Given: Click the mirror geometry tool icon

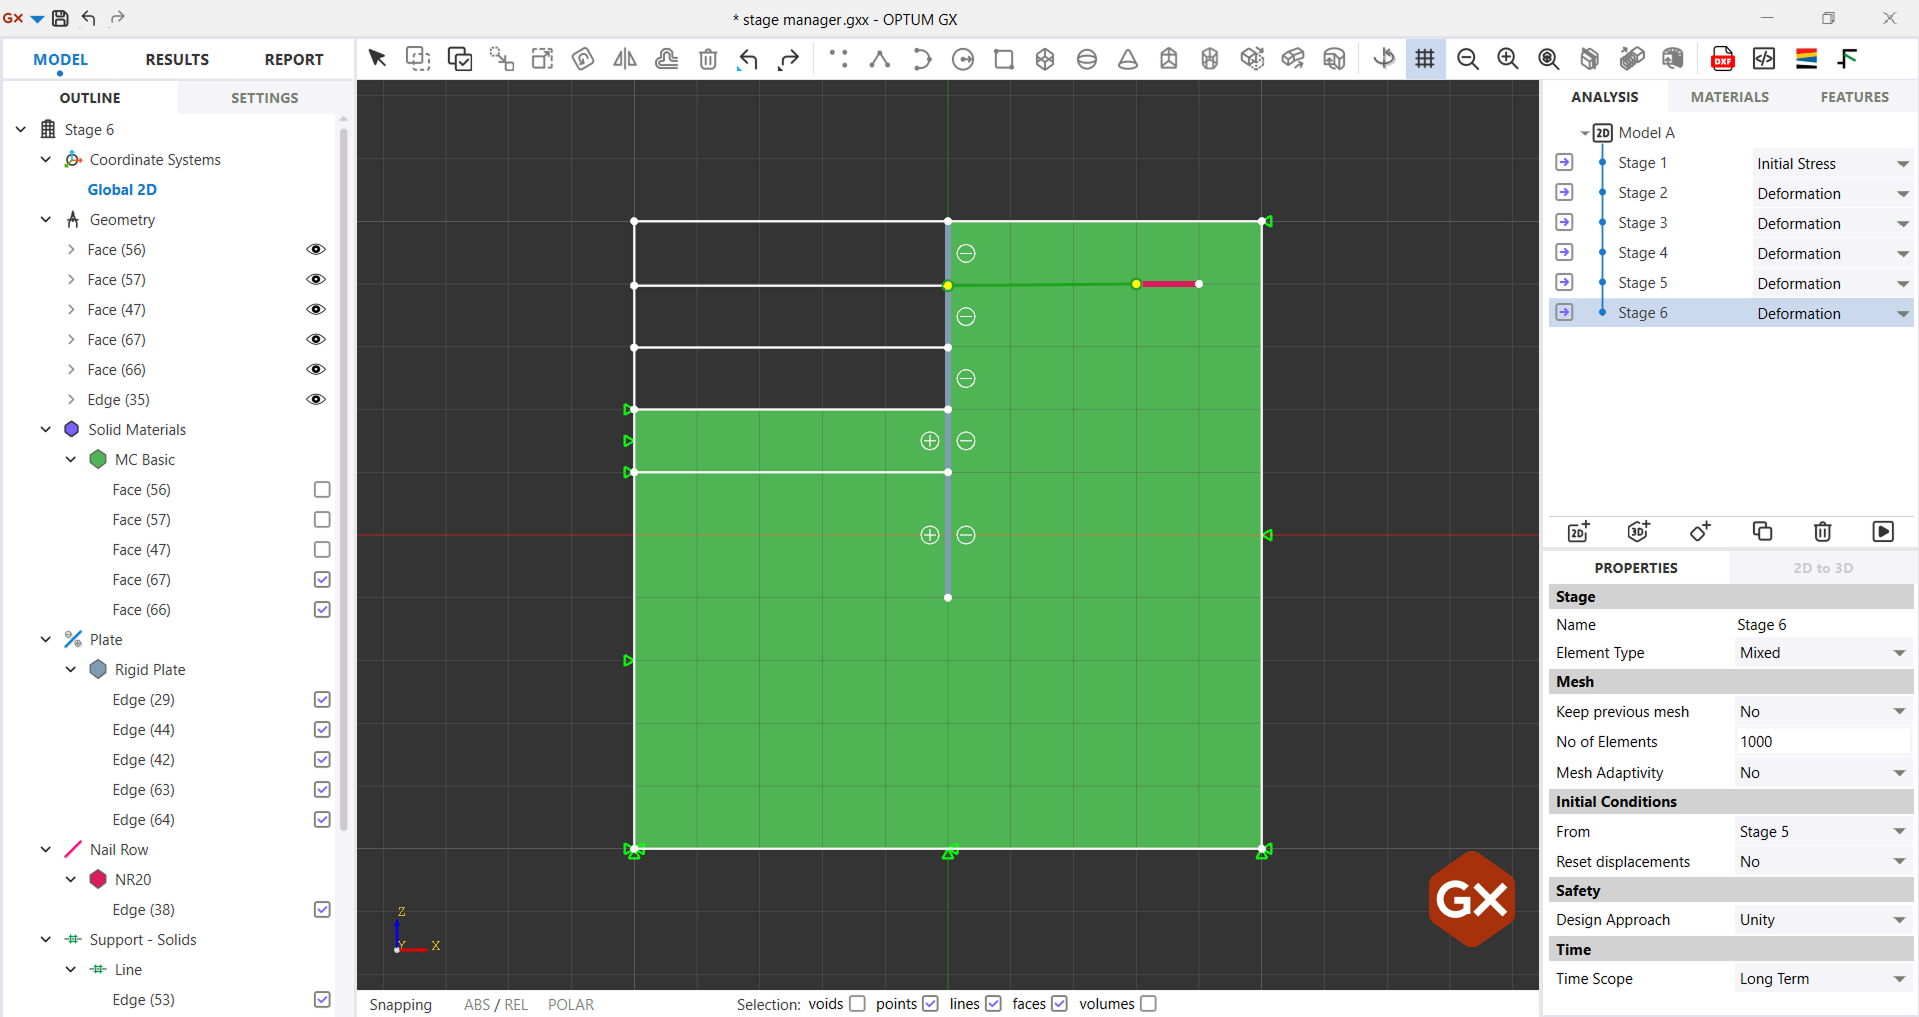Looking at the screenshot, I should 625,59.
